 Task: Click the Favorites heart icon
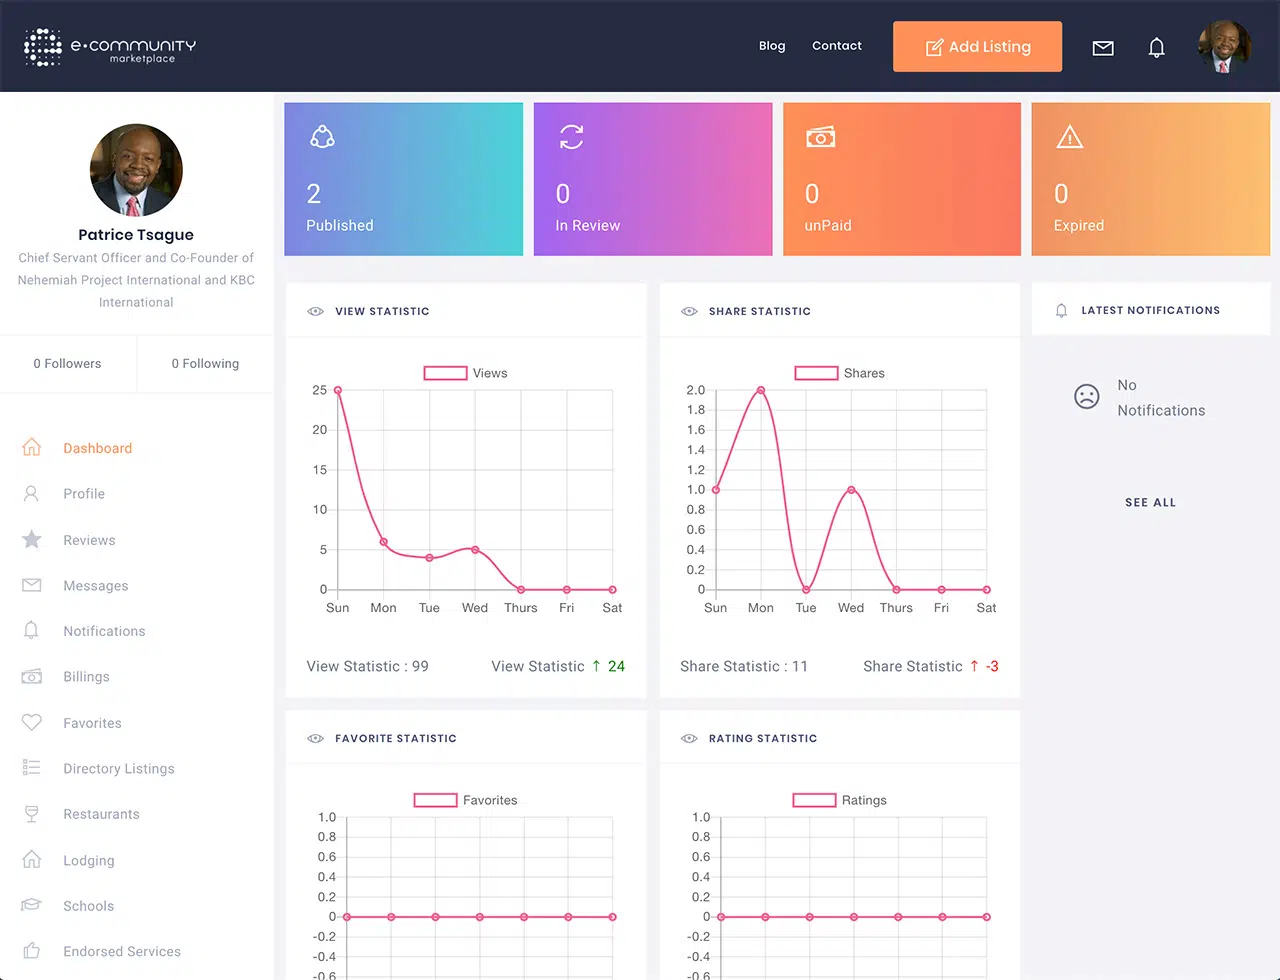32,722
